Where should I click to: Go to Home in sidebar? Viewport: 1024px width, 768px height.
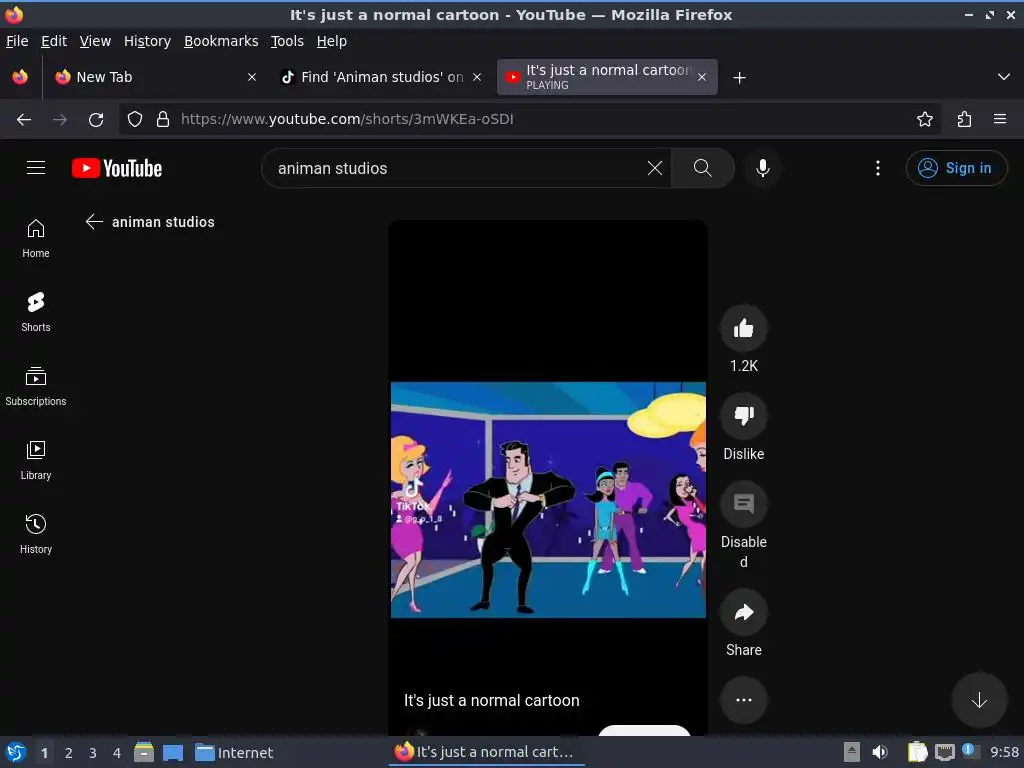click(x=36, y=238)
